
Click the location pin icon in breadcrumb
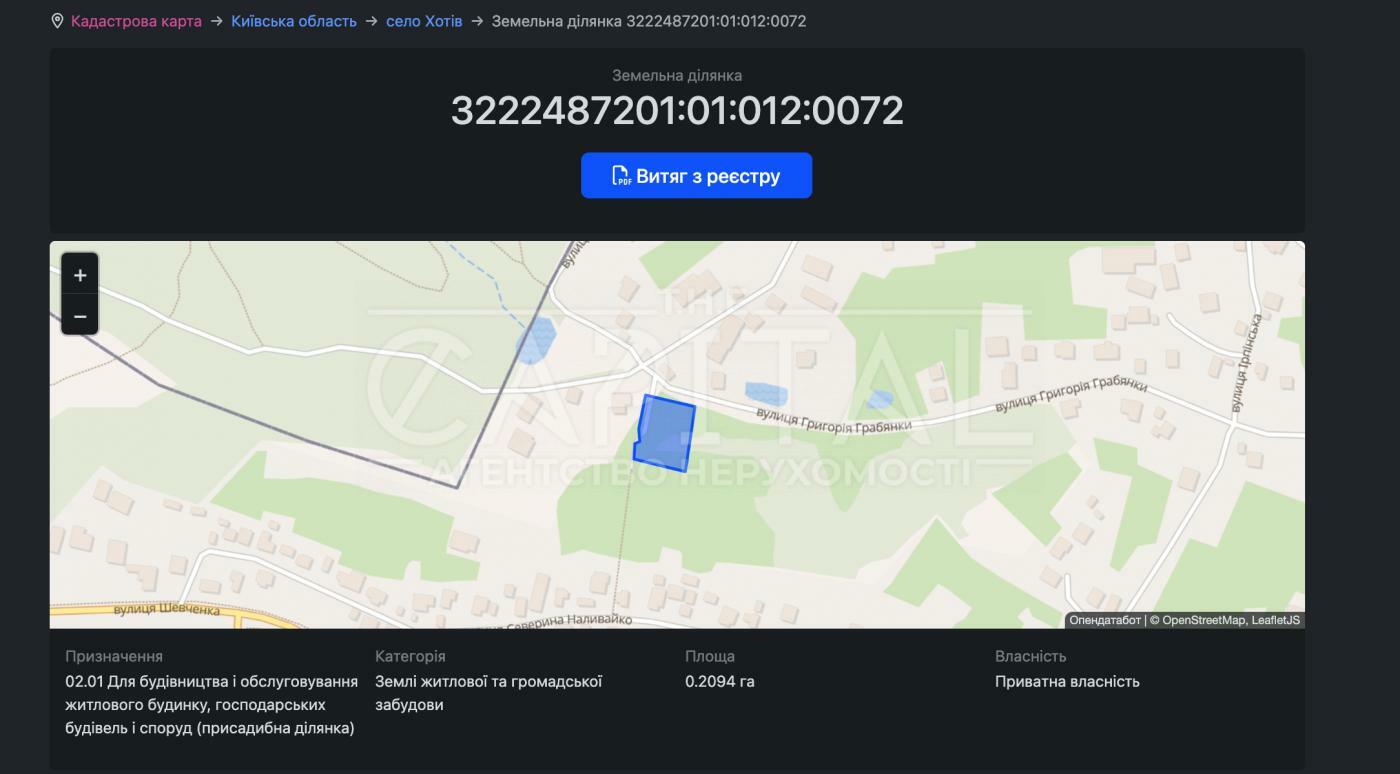[x=57, y=21]
